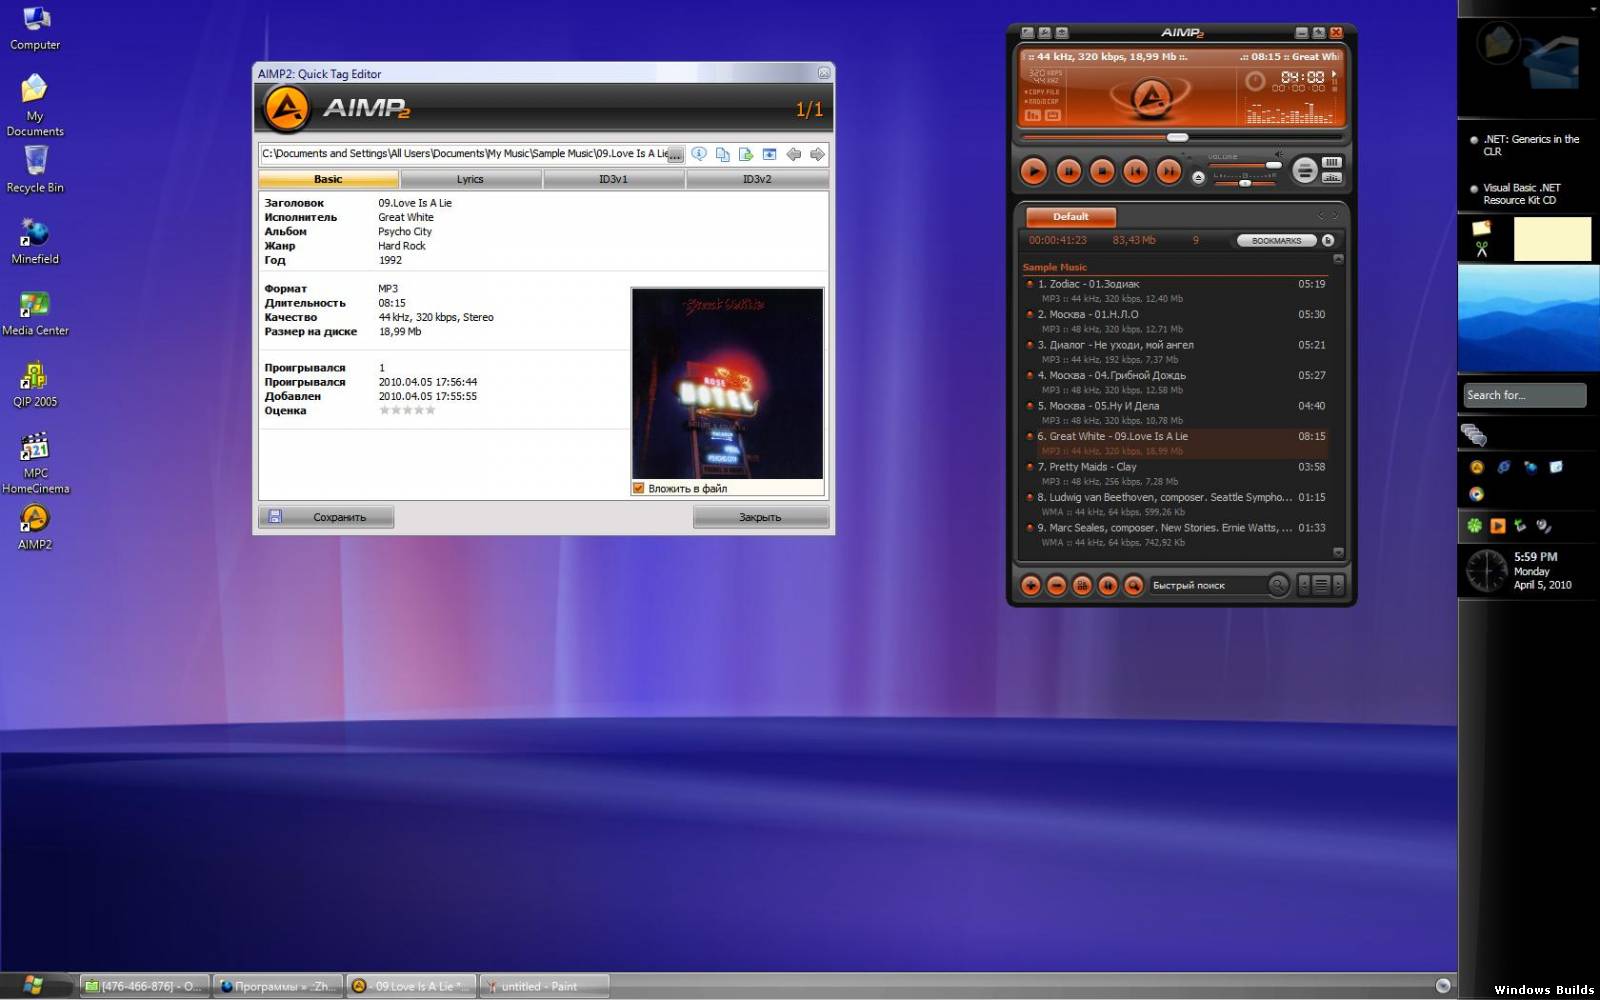Click fourth round button in playlist toolbar
This screenshot has height=1000, width=1600.
click(1107, 586)
